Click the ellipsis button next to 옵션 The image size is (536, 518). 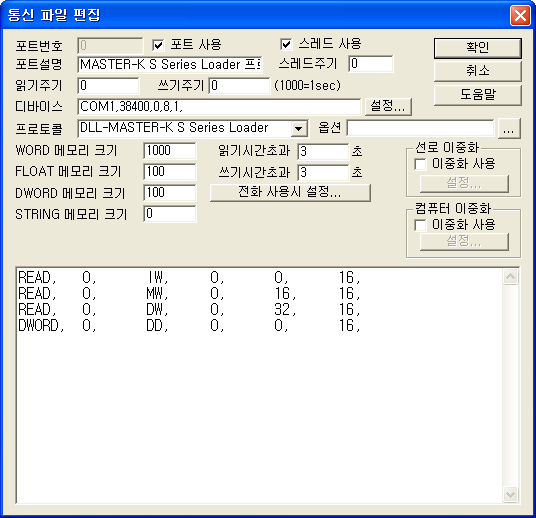coord(509,129)
